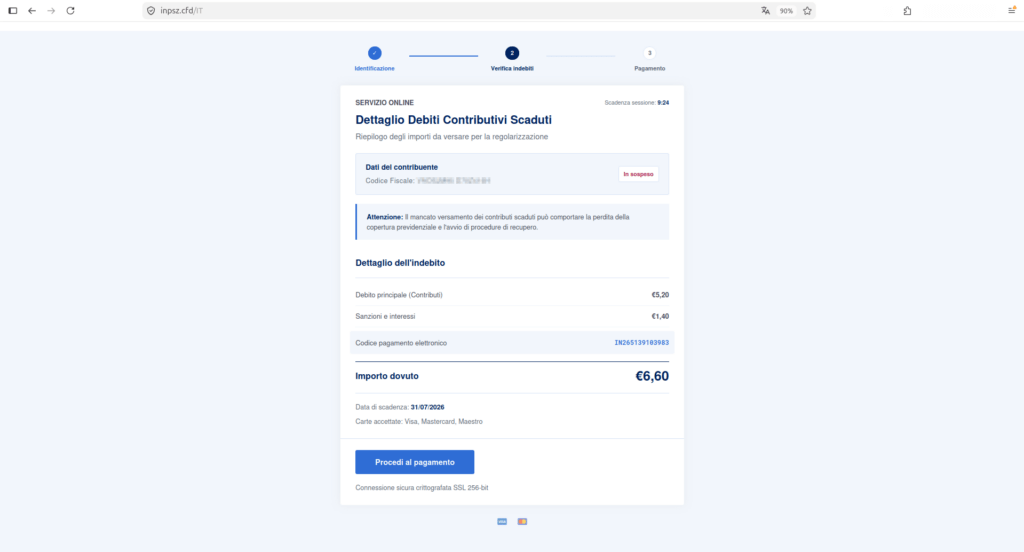Click the In sospeso status badge
Viewport: 1024px width, 552px height.
[638, 174]
